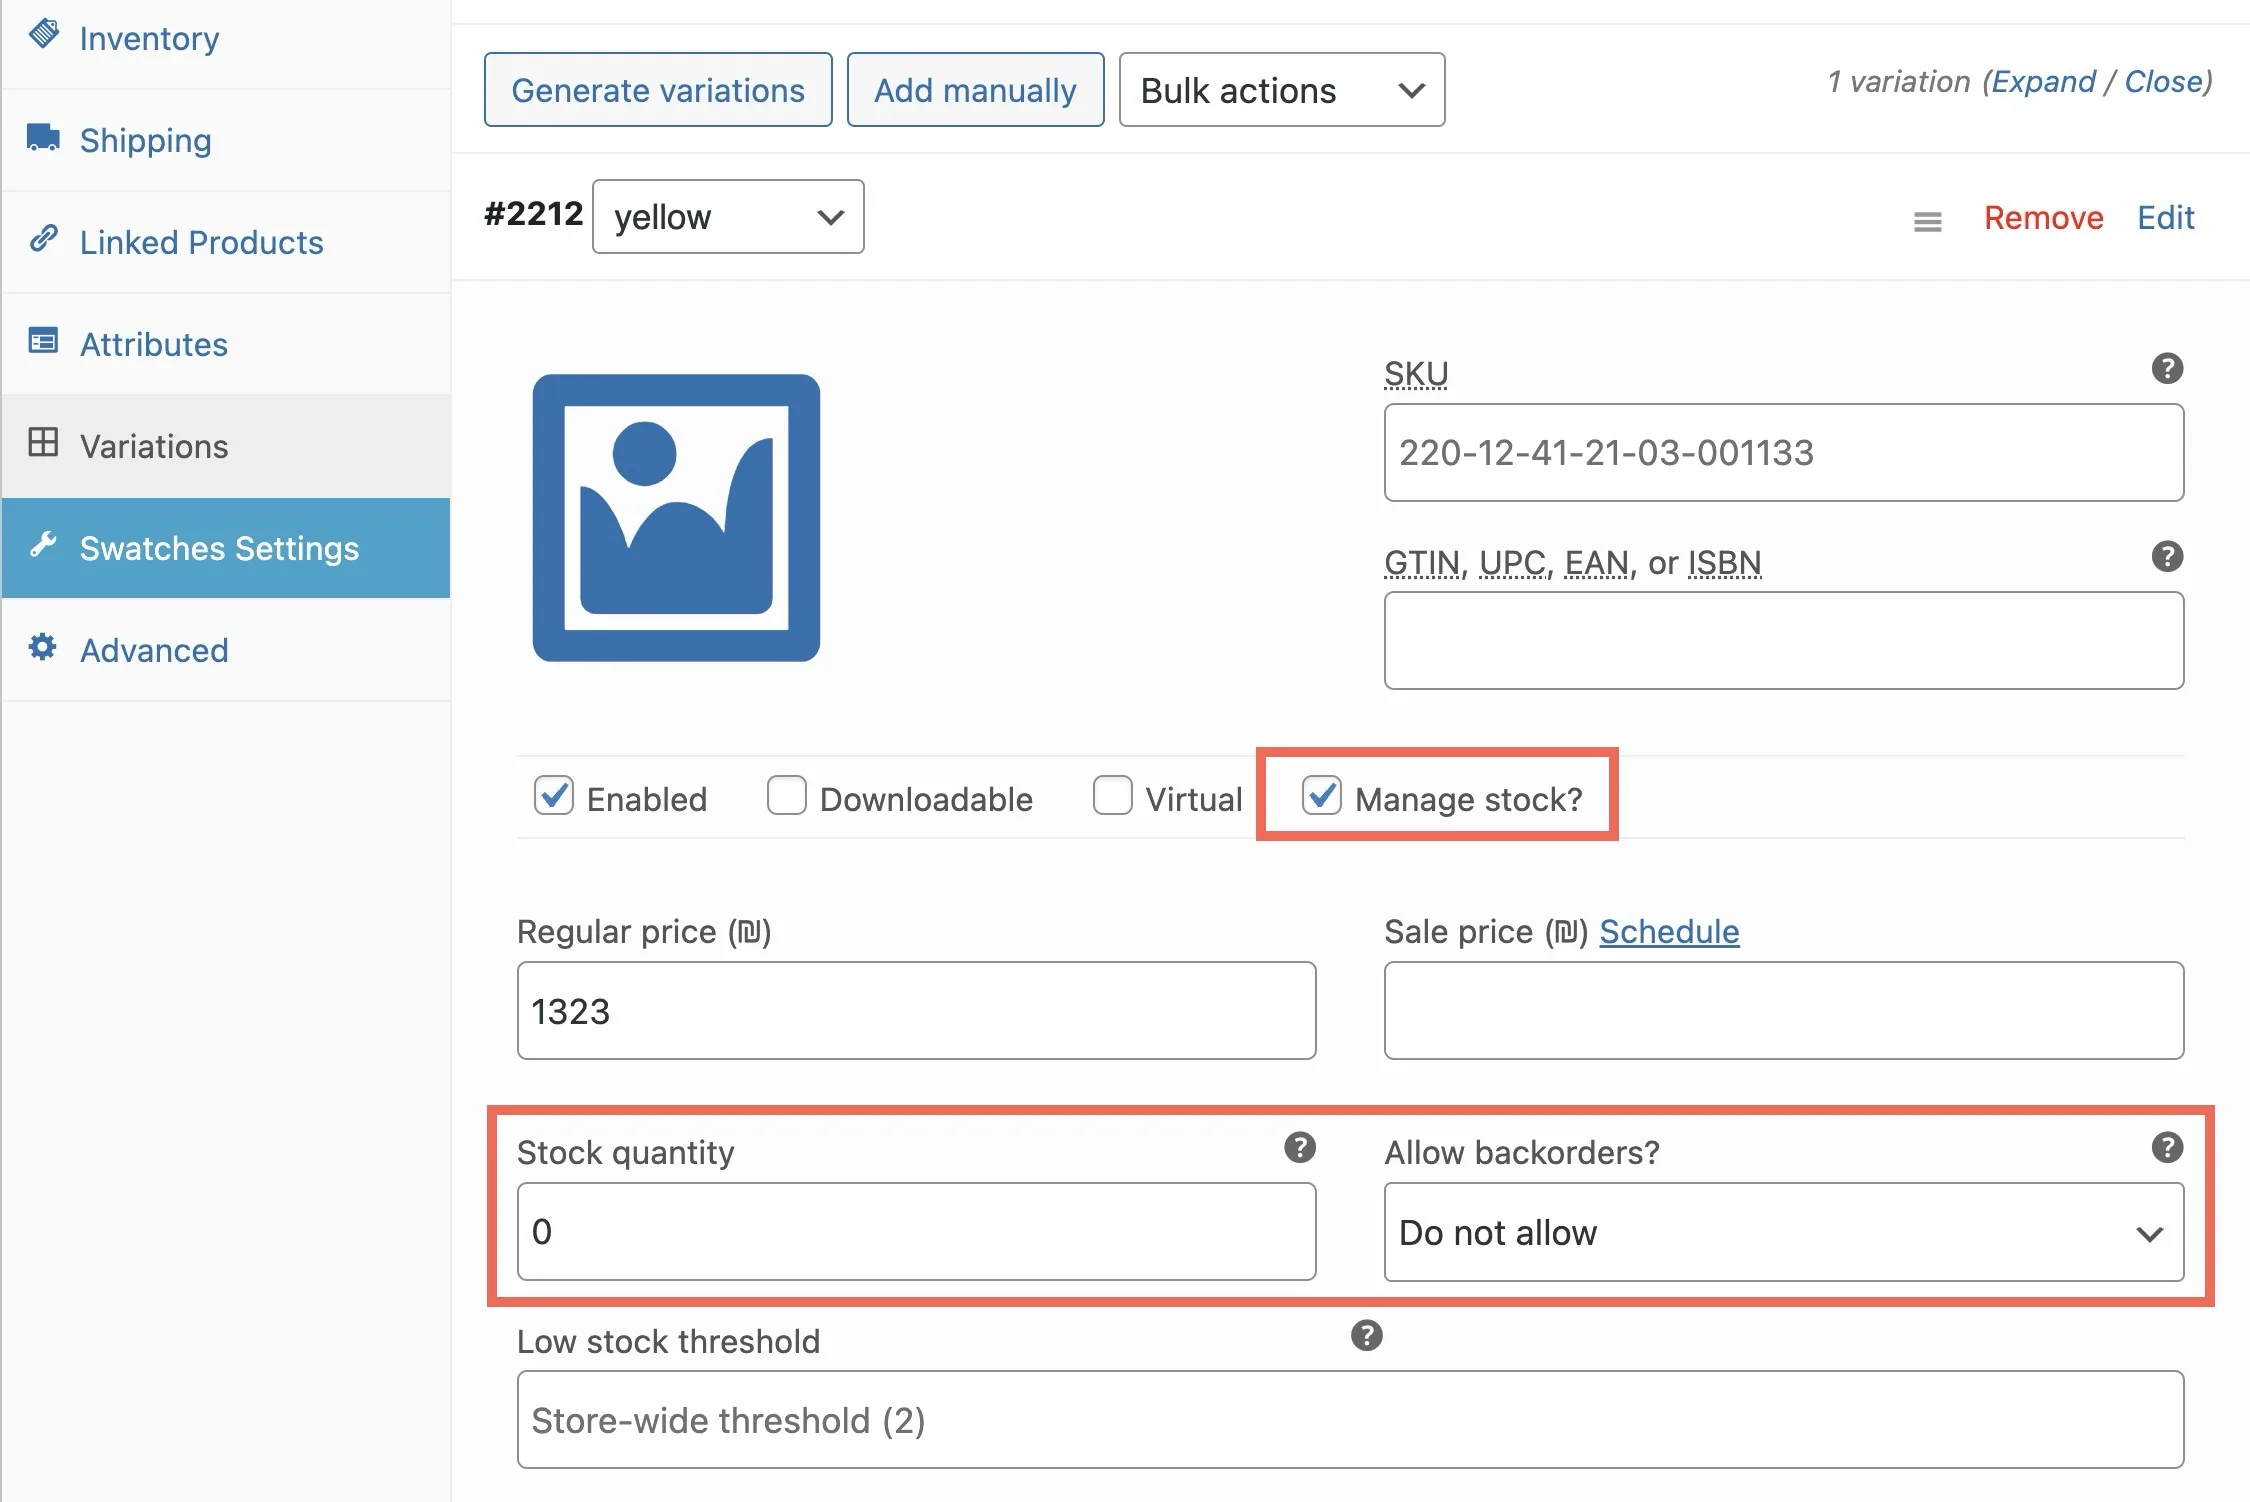Viewport: 2250px width, 1502px height.
Task: Tick the Downloadable checkbox
Action: point(787,796)
